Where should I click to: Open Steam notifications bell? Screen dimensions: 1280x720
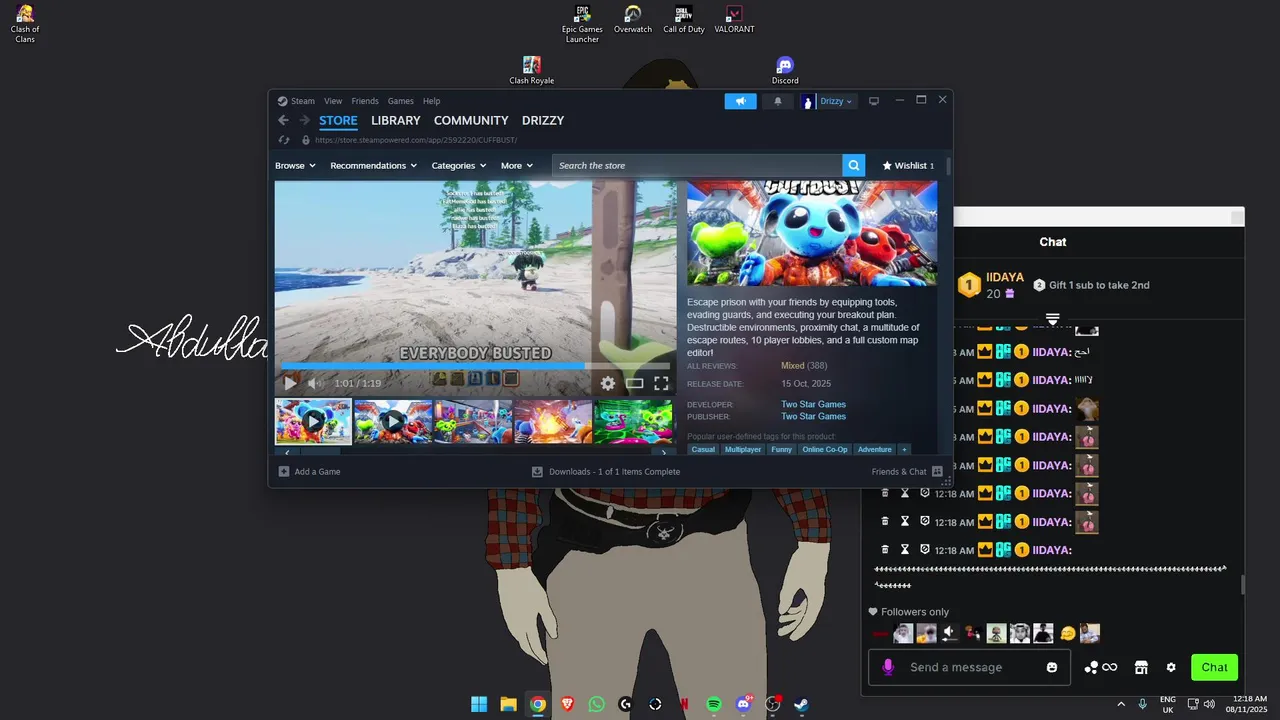(x=778, y=101)
